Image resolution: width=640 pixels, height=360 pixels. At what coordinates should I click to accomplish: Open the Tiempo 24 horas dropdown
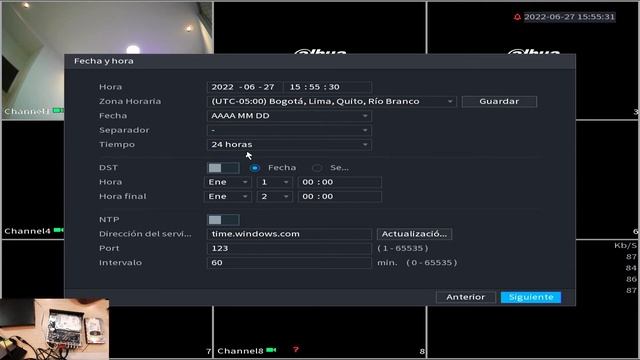click(289, 144)
